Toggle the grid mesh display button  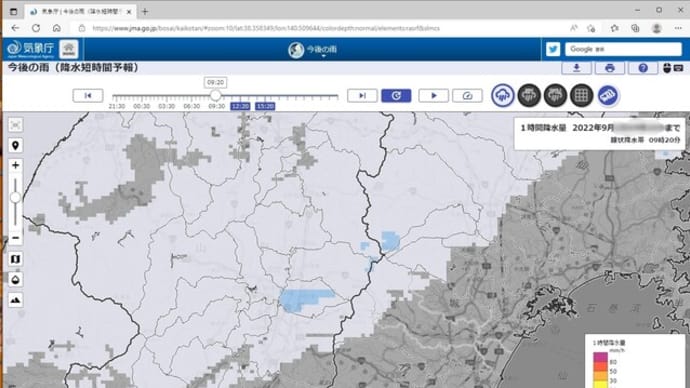coord(581,95)
